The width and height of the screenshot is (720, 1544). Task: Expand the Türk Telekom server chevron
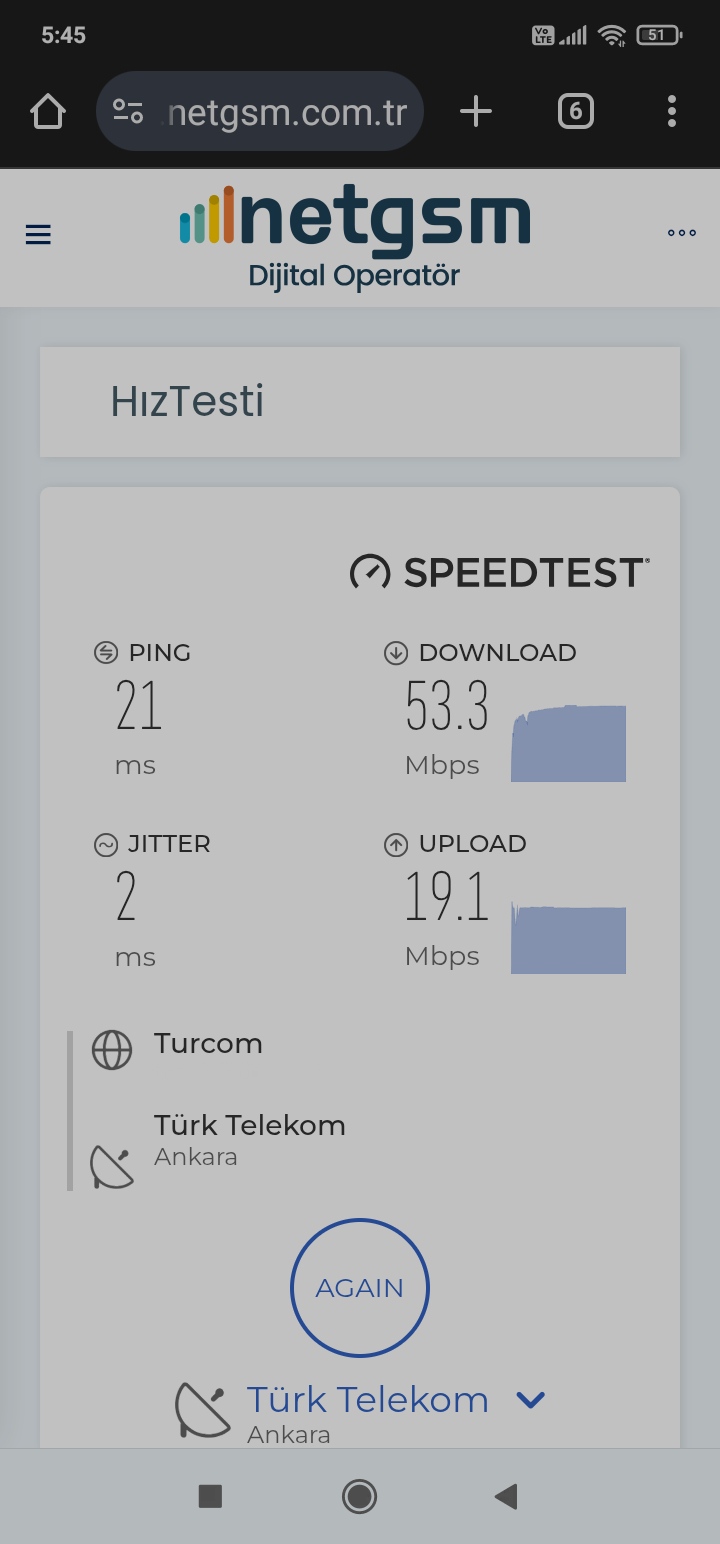click(530, 1400)
